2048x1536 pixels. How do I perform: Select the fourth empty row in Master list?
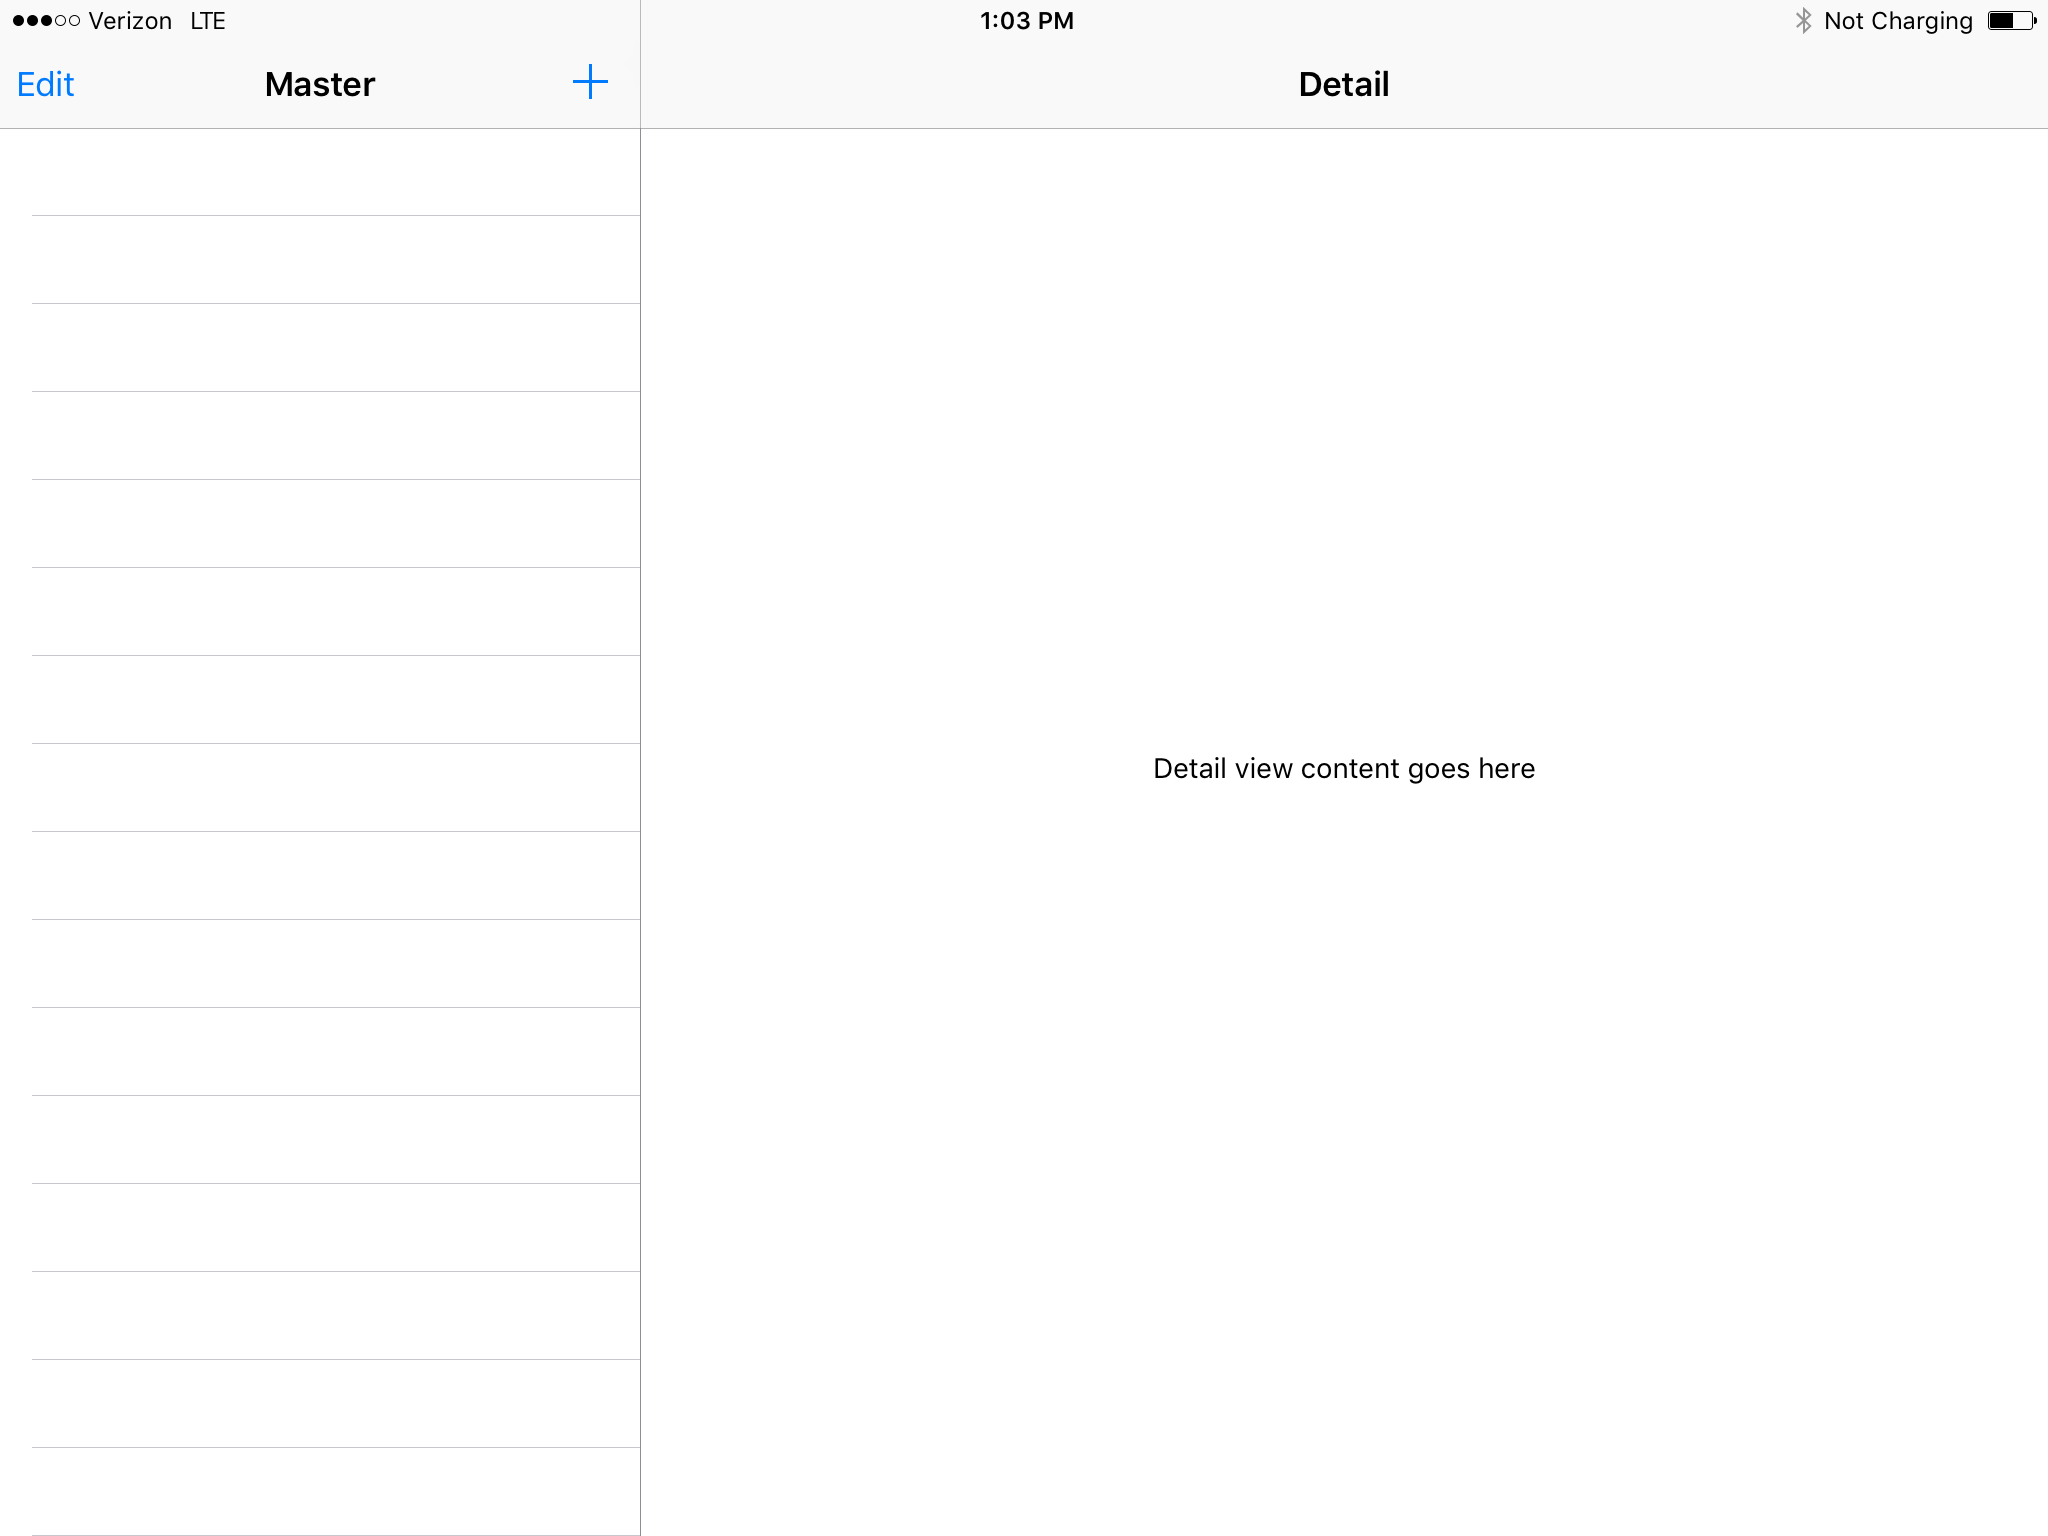[320, 436]
